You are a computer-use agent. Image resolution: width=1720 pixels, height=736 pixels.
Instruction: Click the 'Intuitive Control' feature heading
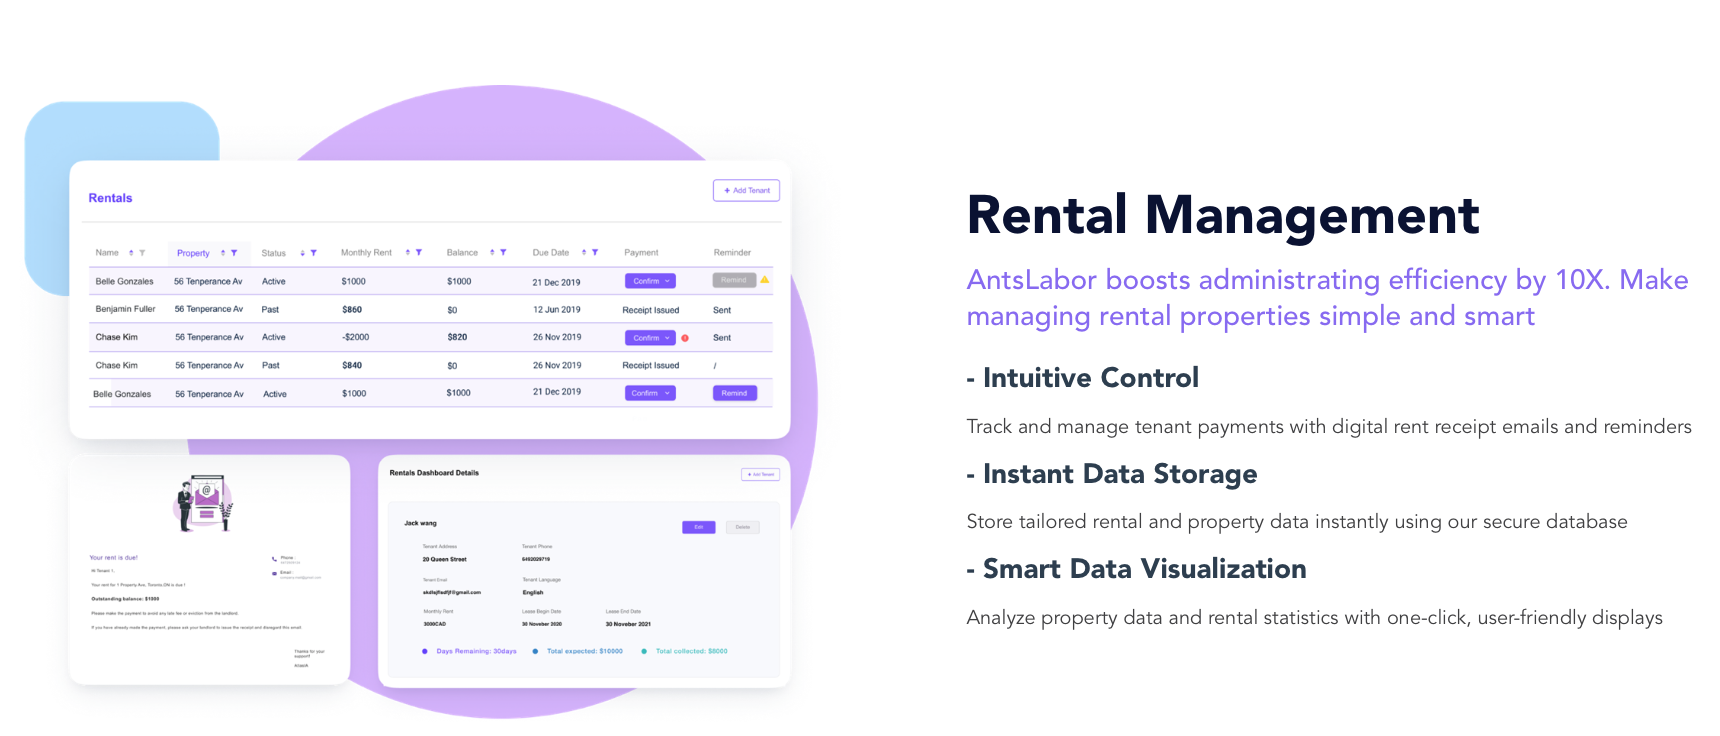1091,378
